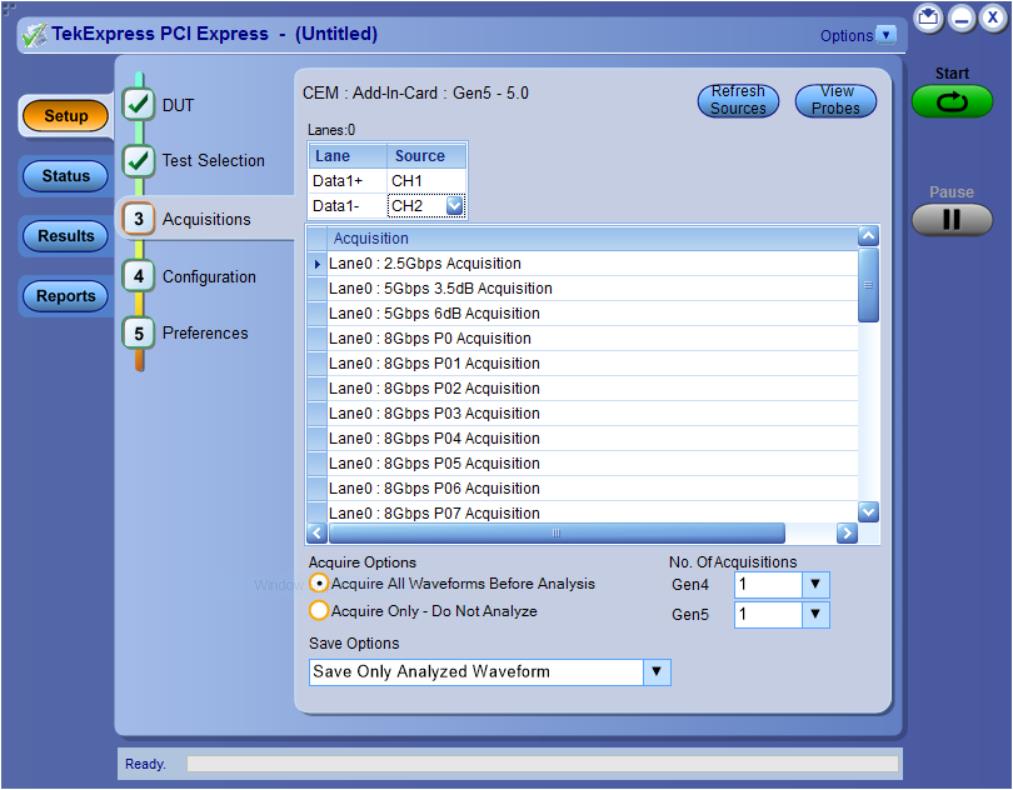Open the Save Options dropdown
This screenshot has width=1013, height=790.
coord(656,672)
